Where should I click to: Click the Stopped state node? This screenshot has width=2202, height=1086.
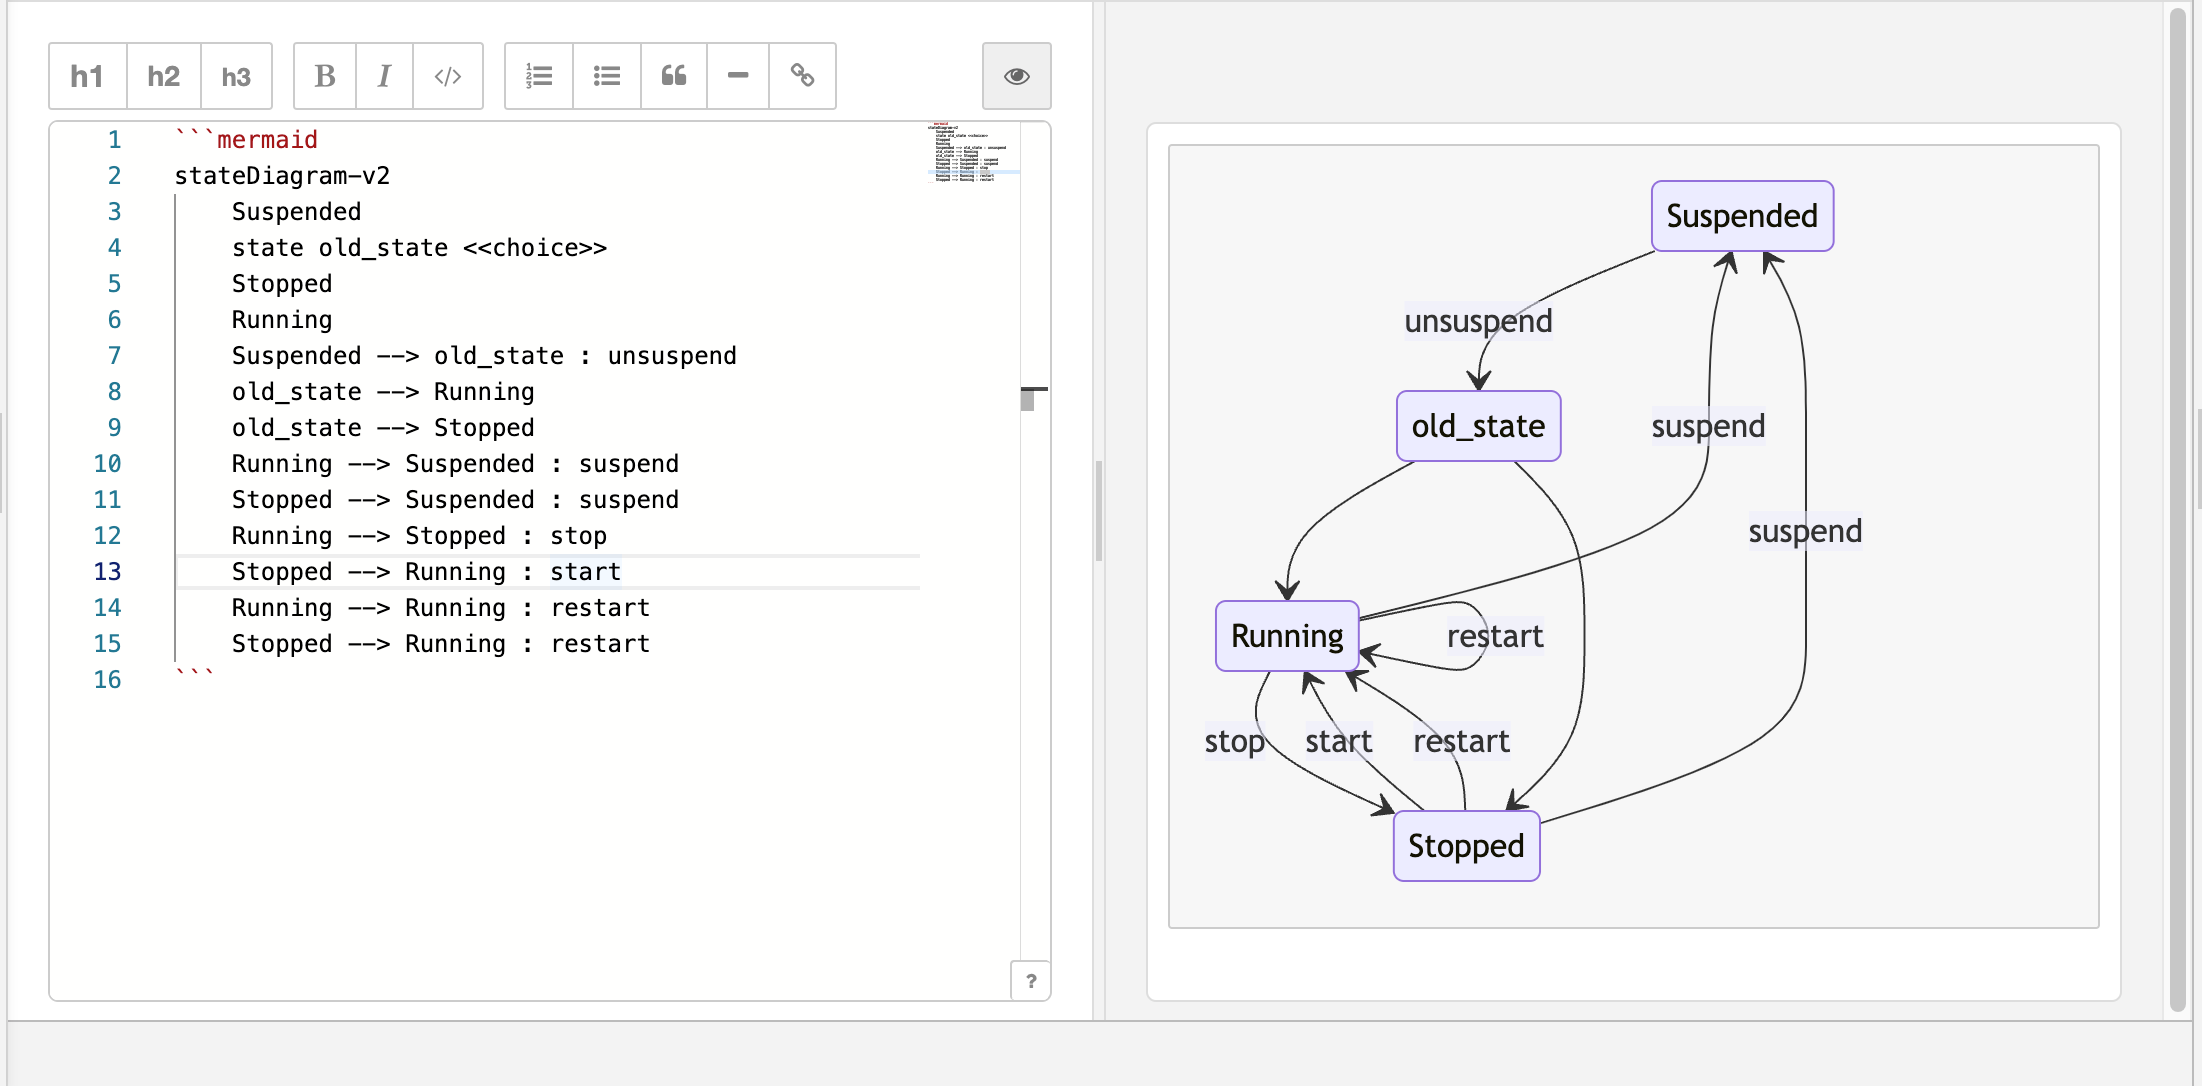(x=1466, y=846)
